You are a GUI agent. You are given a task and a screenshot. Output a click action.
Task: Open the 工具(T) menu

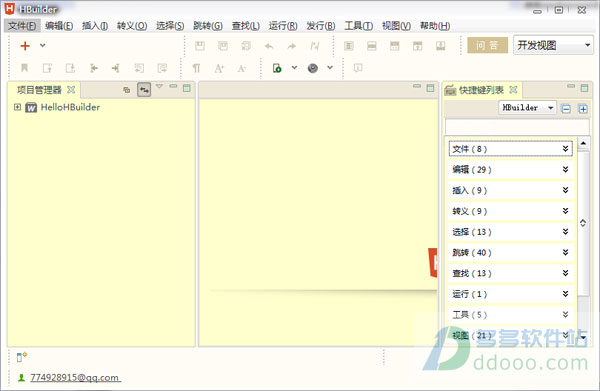point(359,26)
